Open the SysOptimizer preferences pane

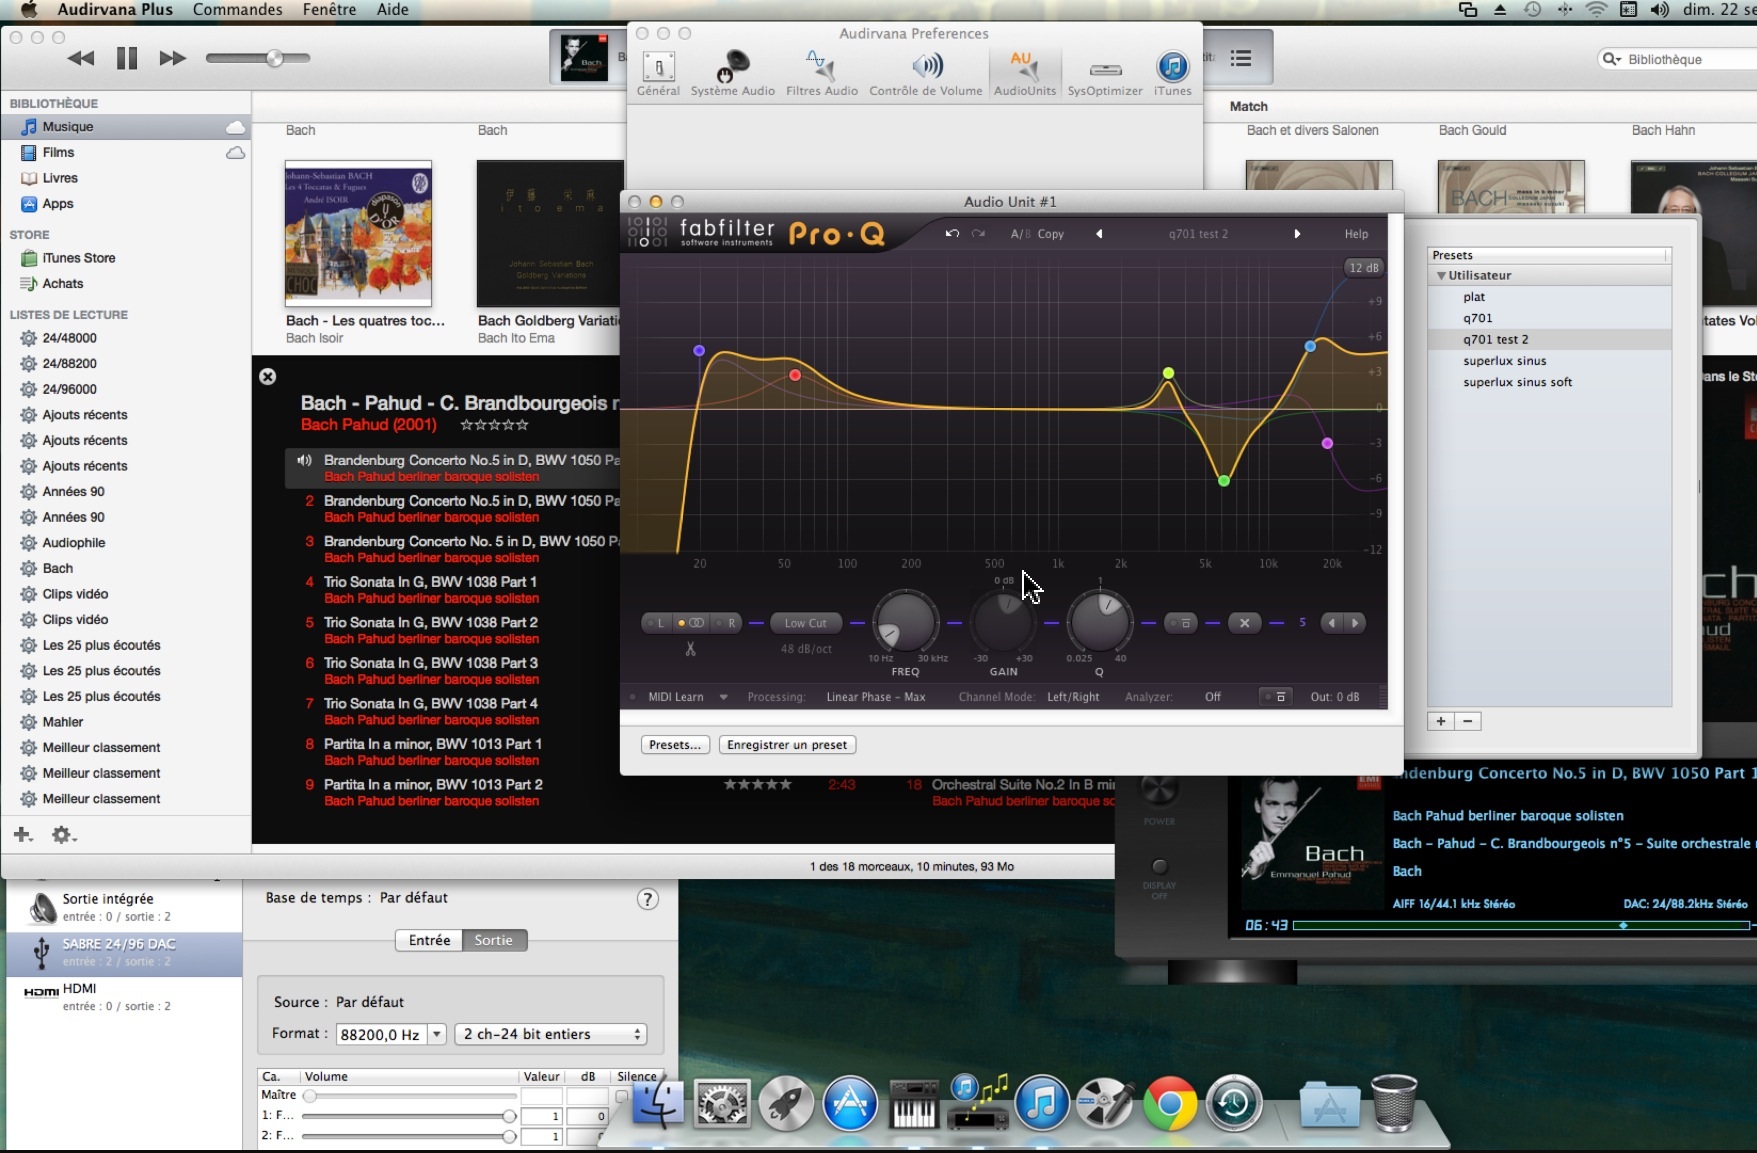point(1104,74)
